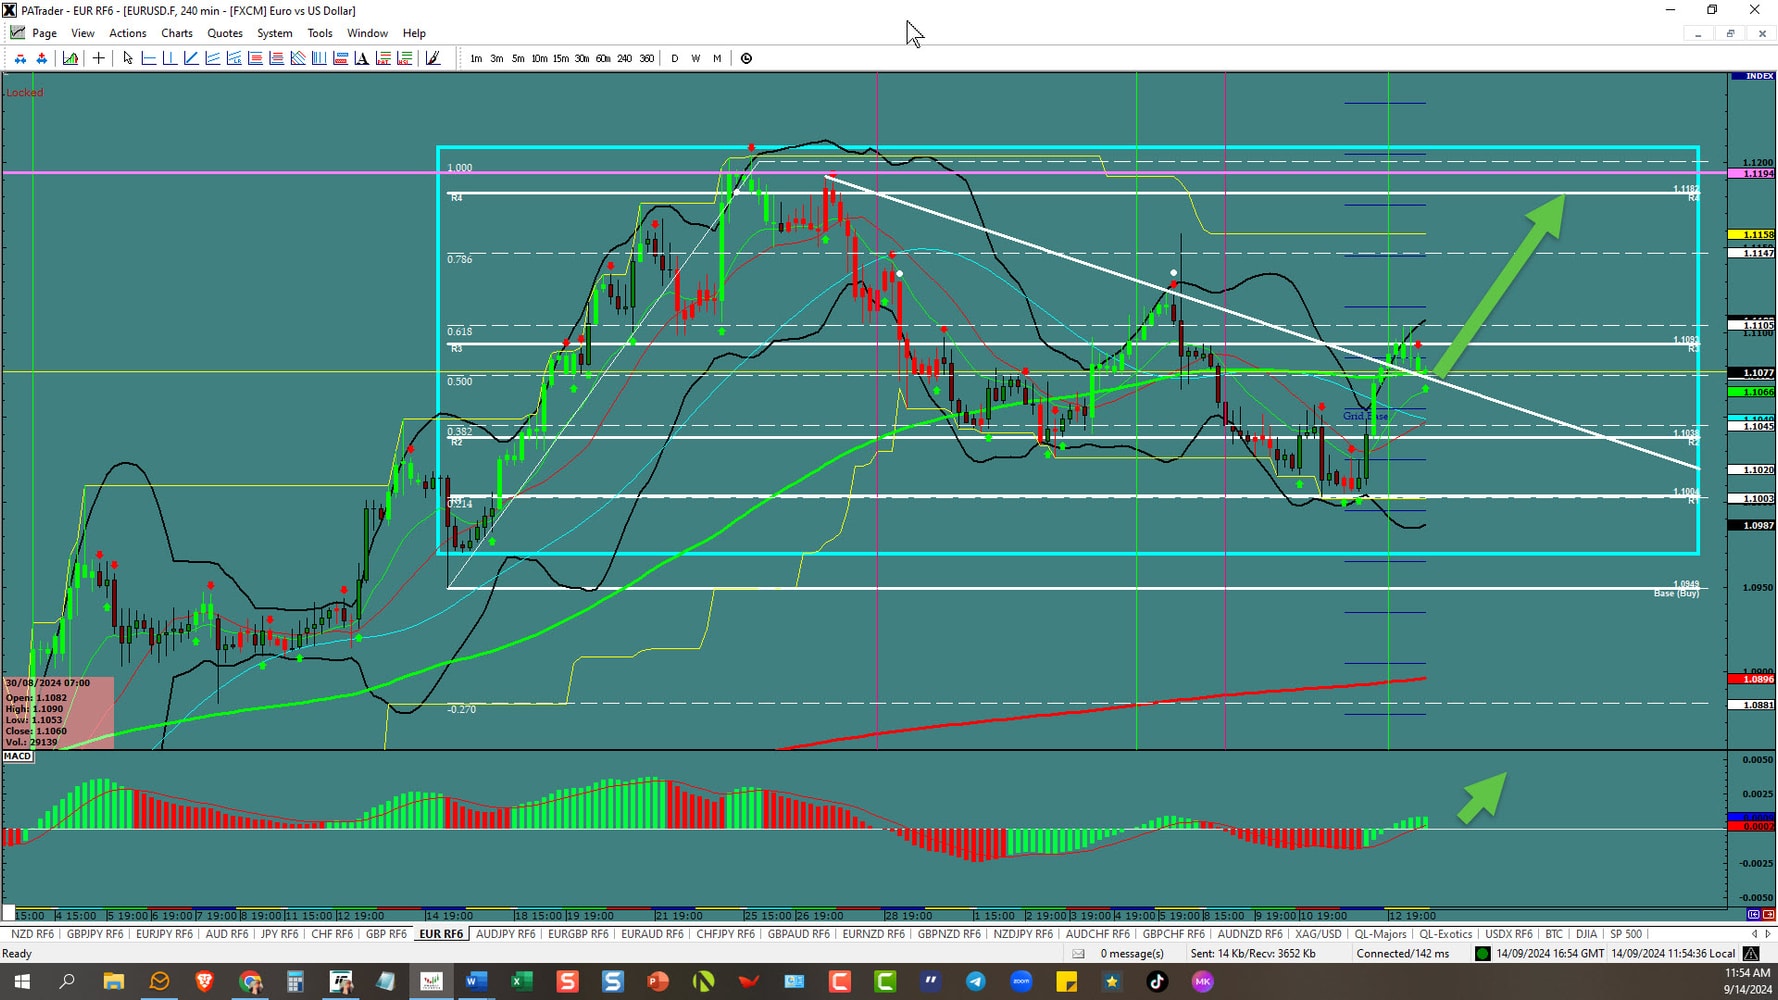Set chart to 15m timeframe
The width and height of the screenshot is (1778, 1000).
(560, 58)
